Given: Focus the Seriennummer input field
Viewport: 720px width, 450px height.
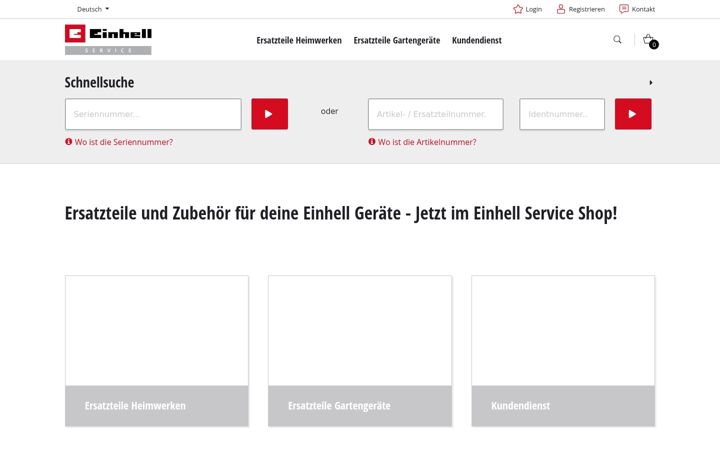Looking at the screenshot, I should pos(153,114).
